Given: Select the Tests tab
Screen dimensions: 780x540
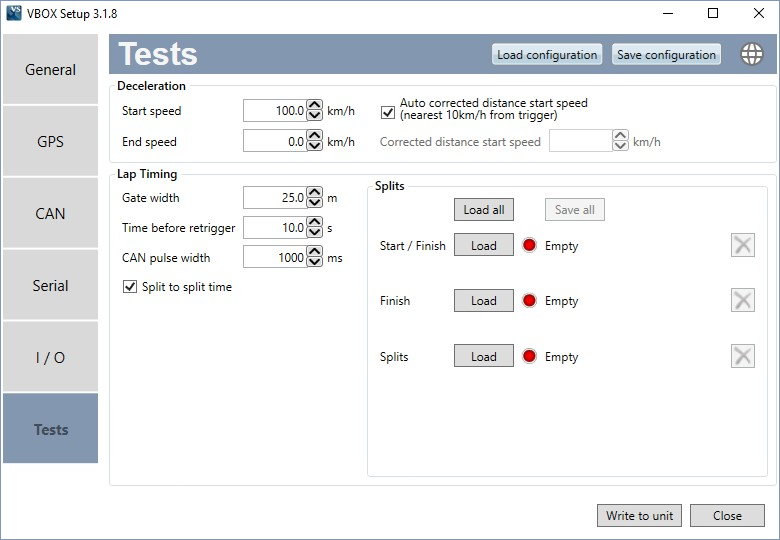Looking at the screenshot, I should (50, 429).
